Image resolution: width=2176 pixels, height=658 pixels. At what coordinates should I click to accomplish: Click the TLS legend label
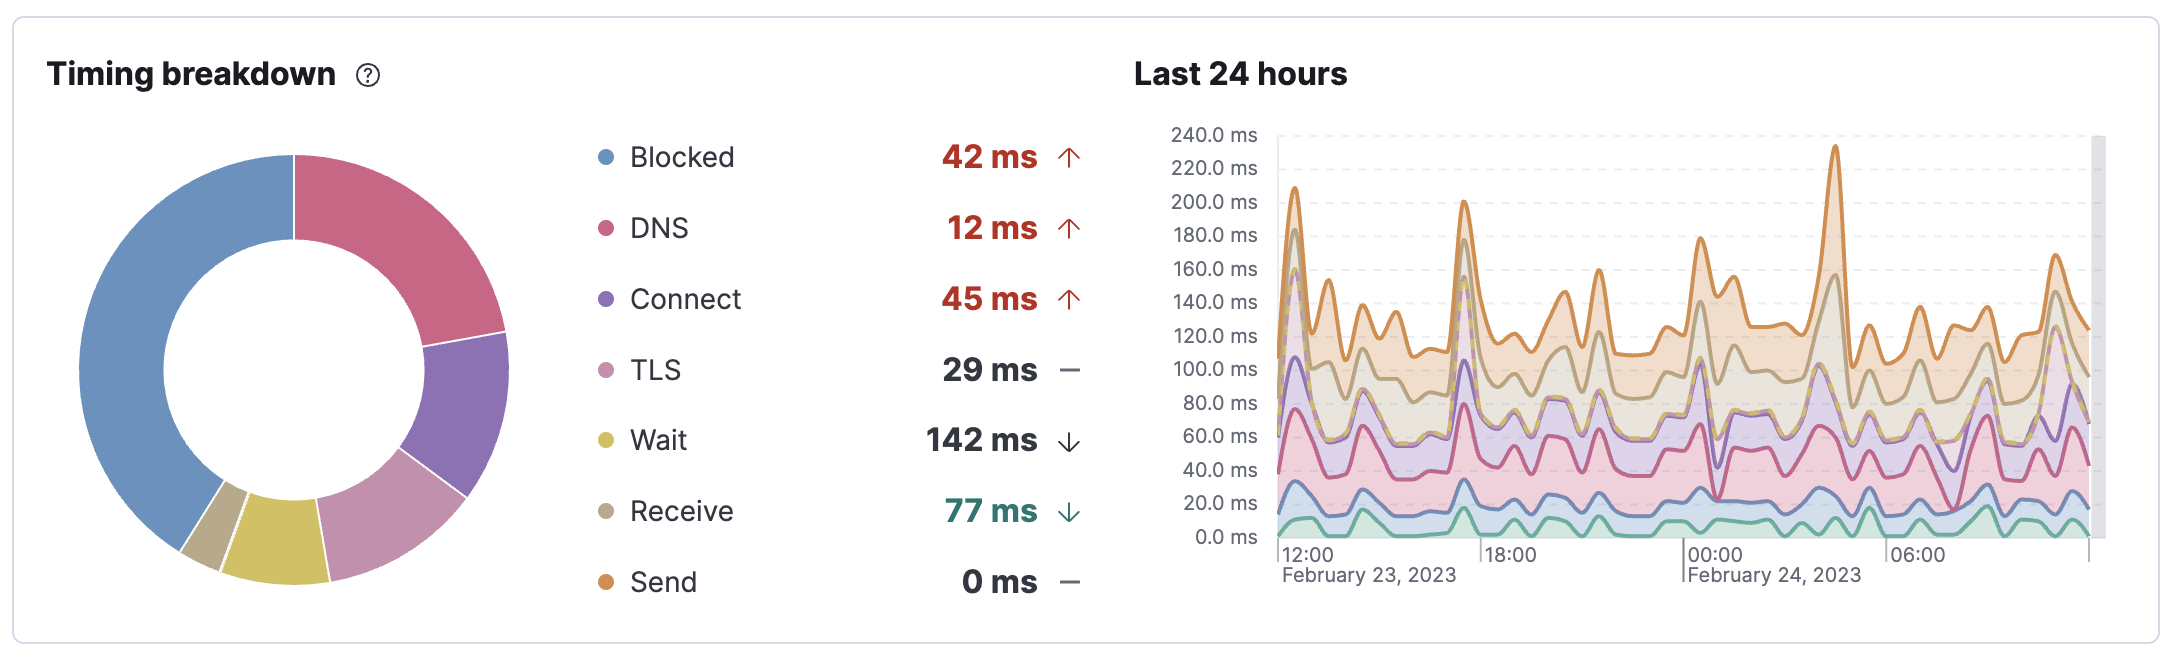point(655,370)
